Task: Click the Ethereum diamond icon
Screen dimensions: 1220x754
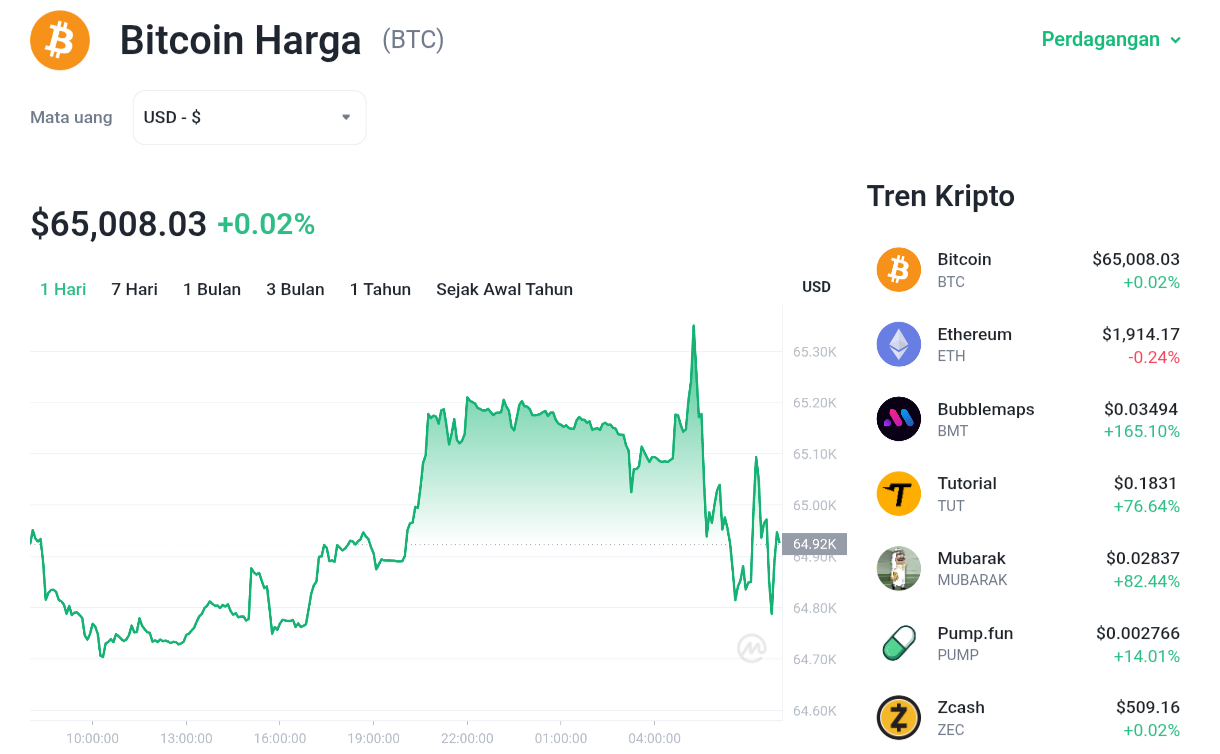Action: tap(898, 345)
